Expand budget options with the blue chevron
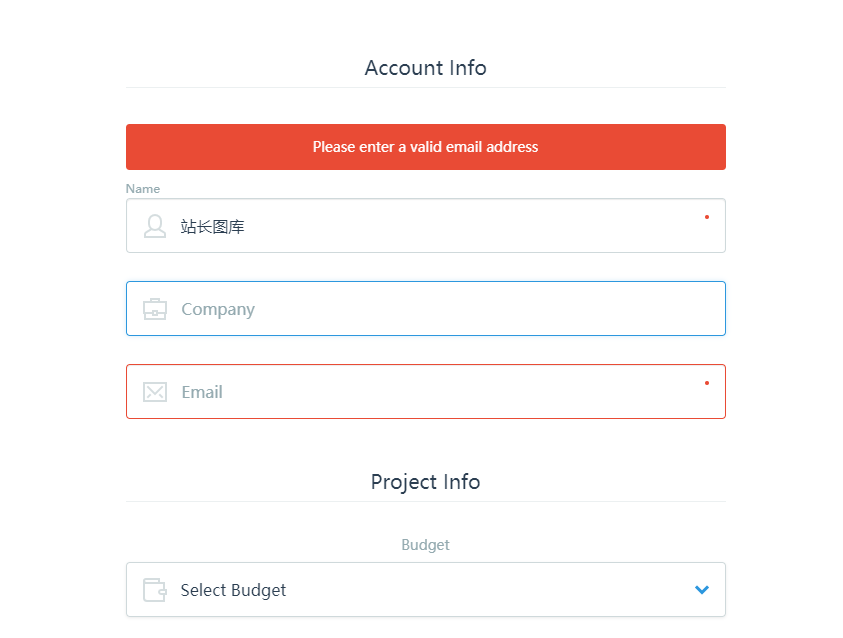 (702, 590)
